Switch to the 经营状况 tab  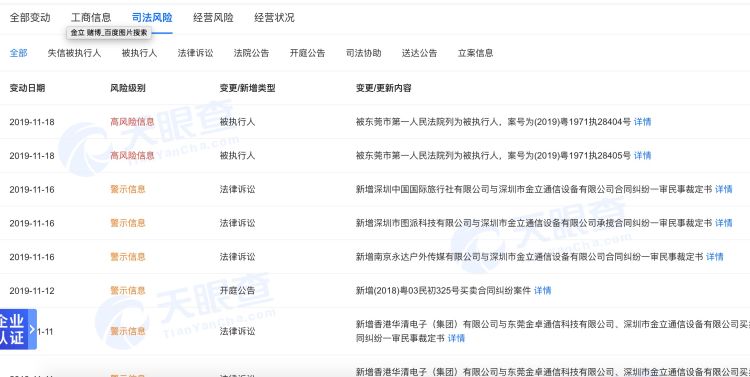click(x=275, y=18)
